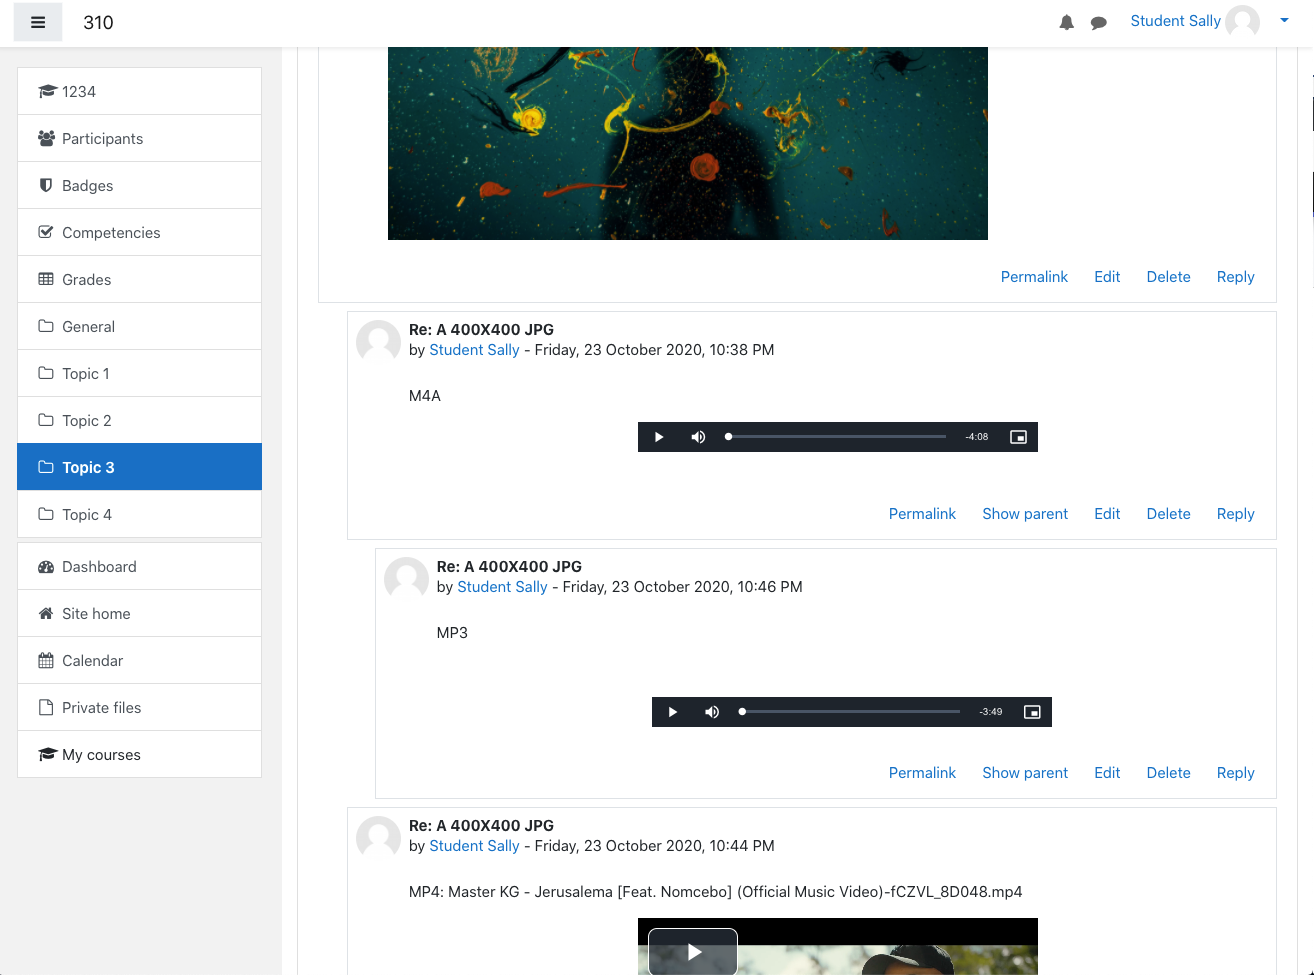This screenshot has height=975, width=1314.
Task: Reply to the image post
Action: (x=1235, y=277)
